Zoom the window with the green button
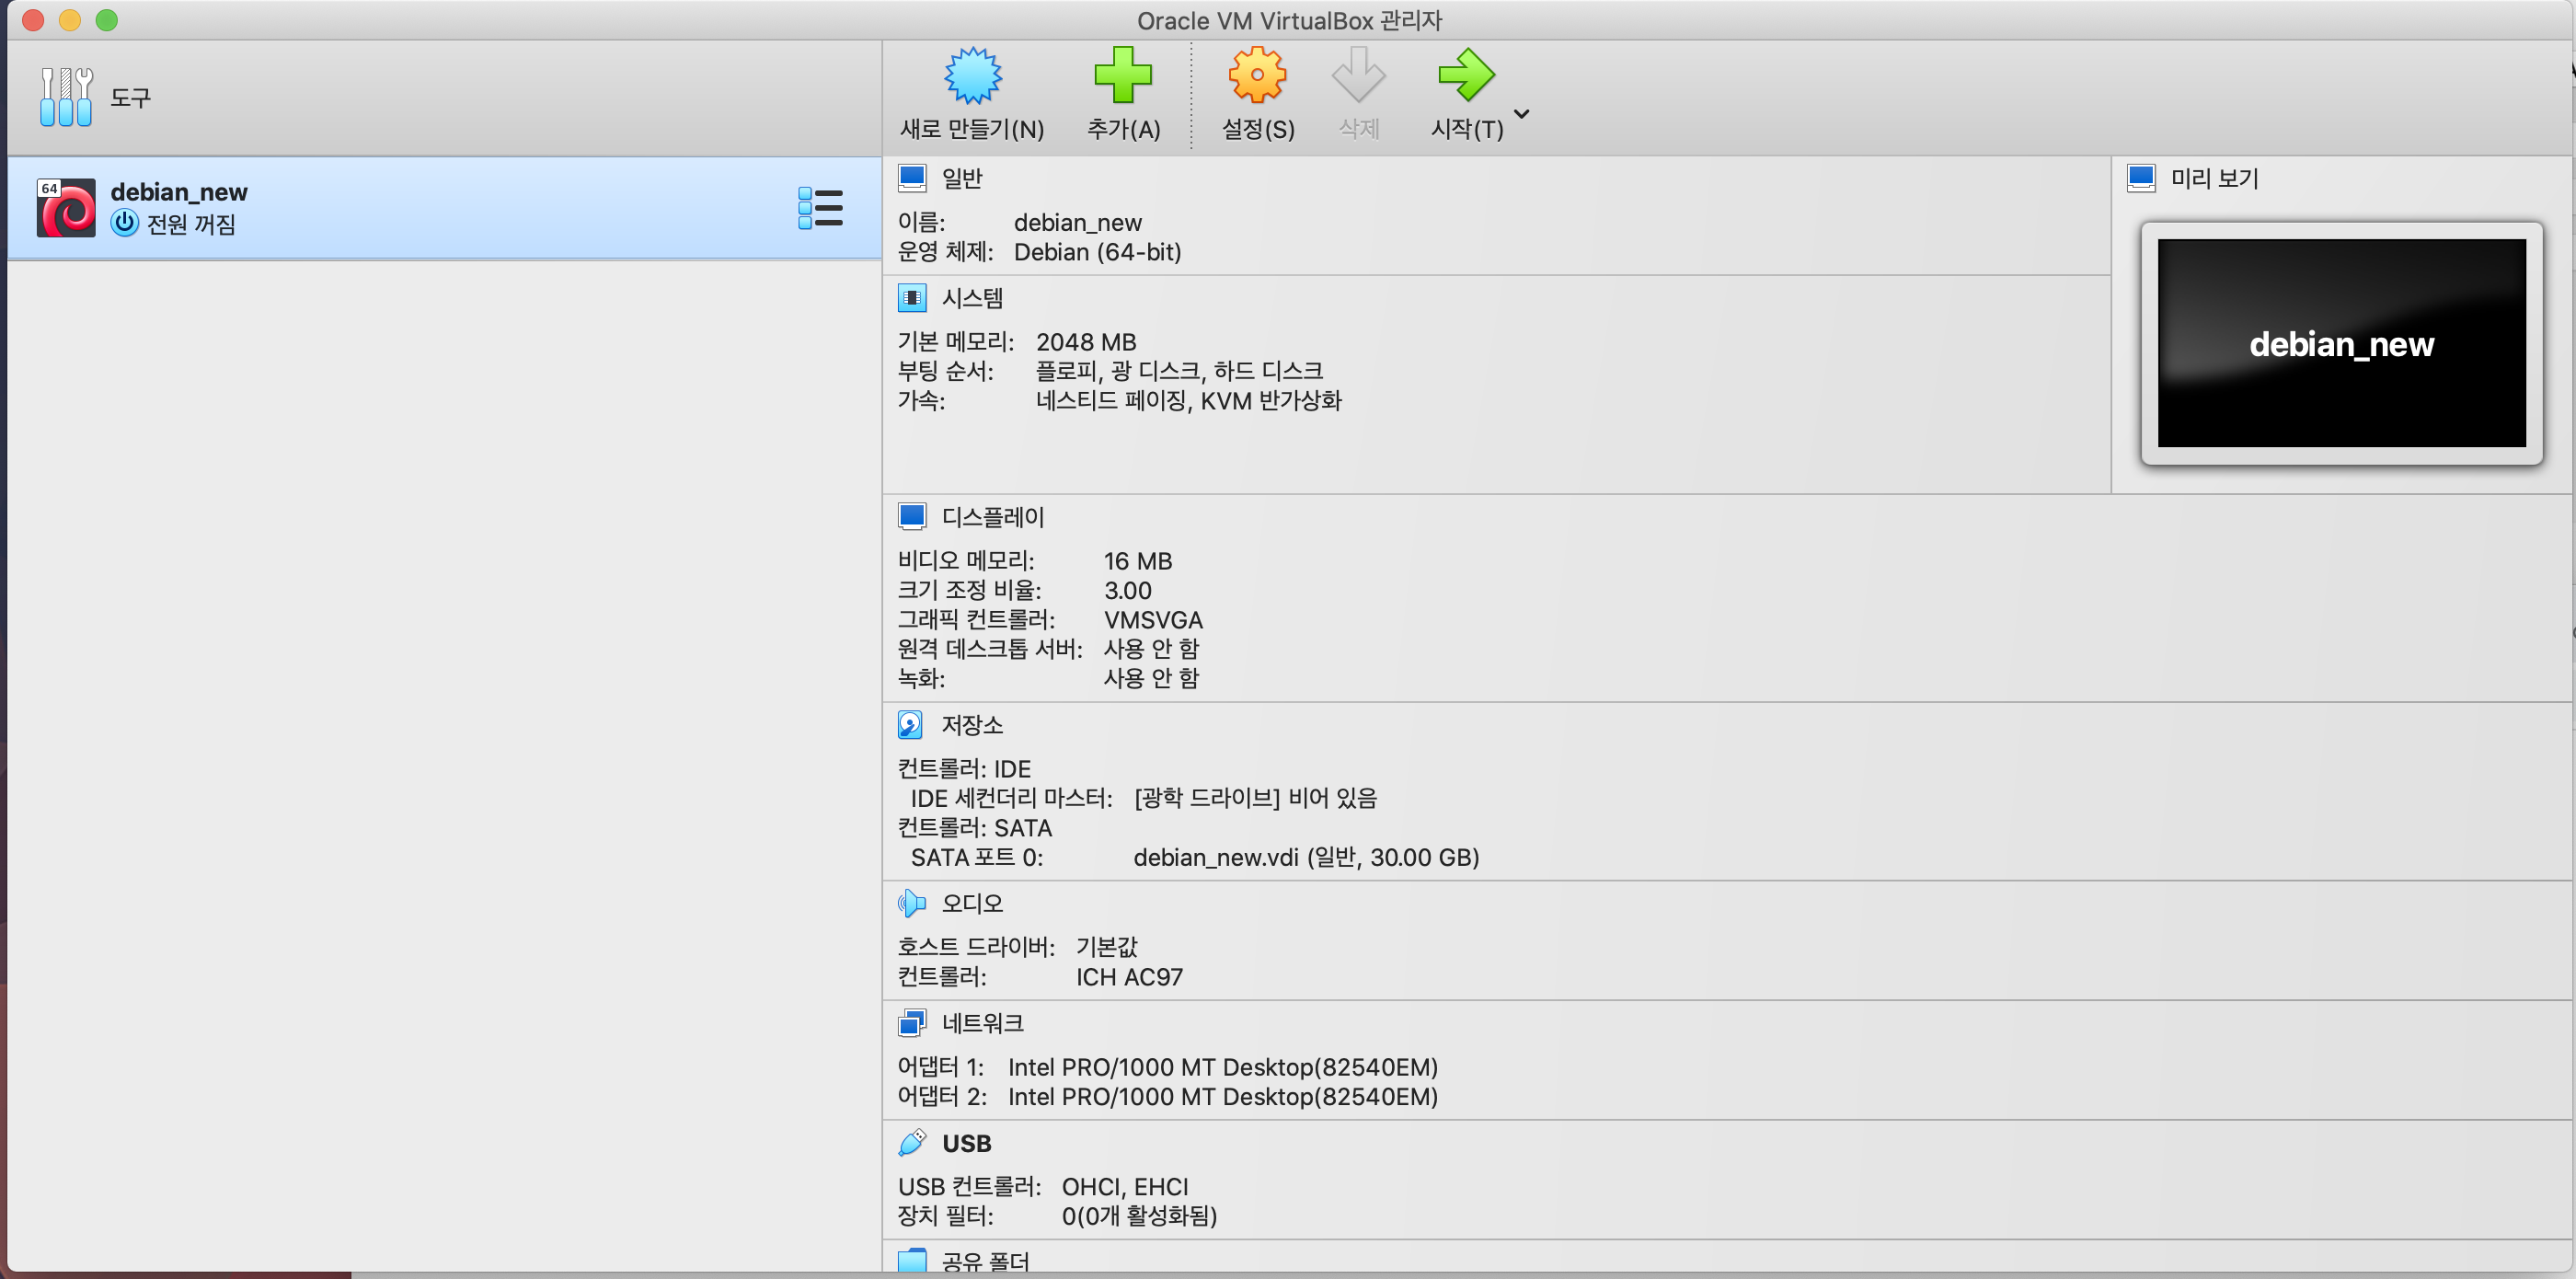This screenshot has width=2576, height=1279. [107, 20]
